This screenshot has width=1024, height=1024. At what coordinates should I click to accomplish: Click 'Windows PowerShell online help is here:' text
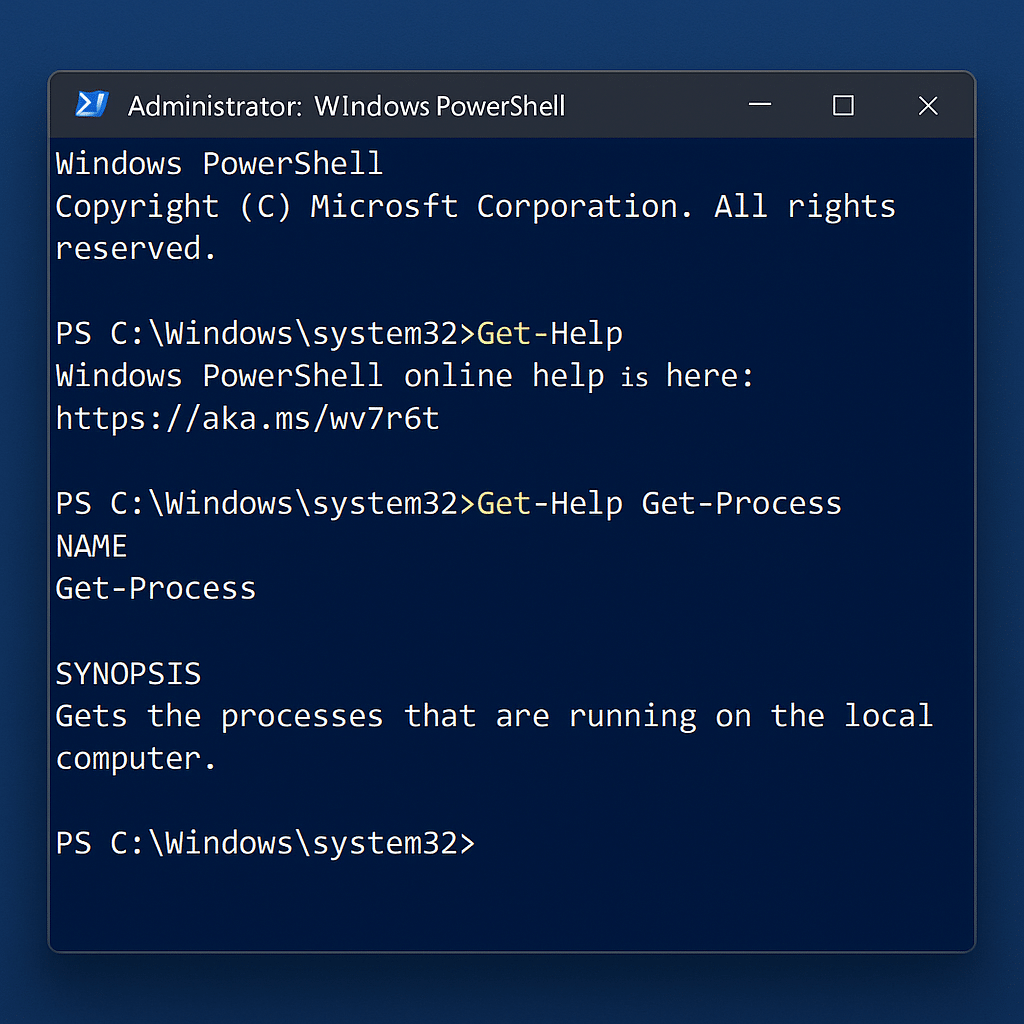405,376
